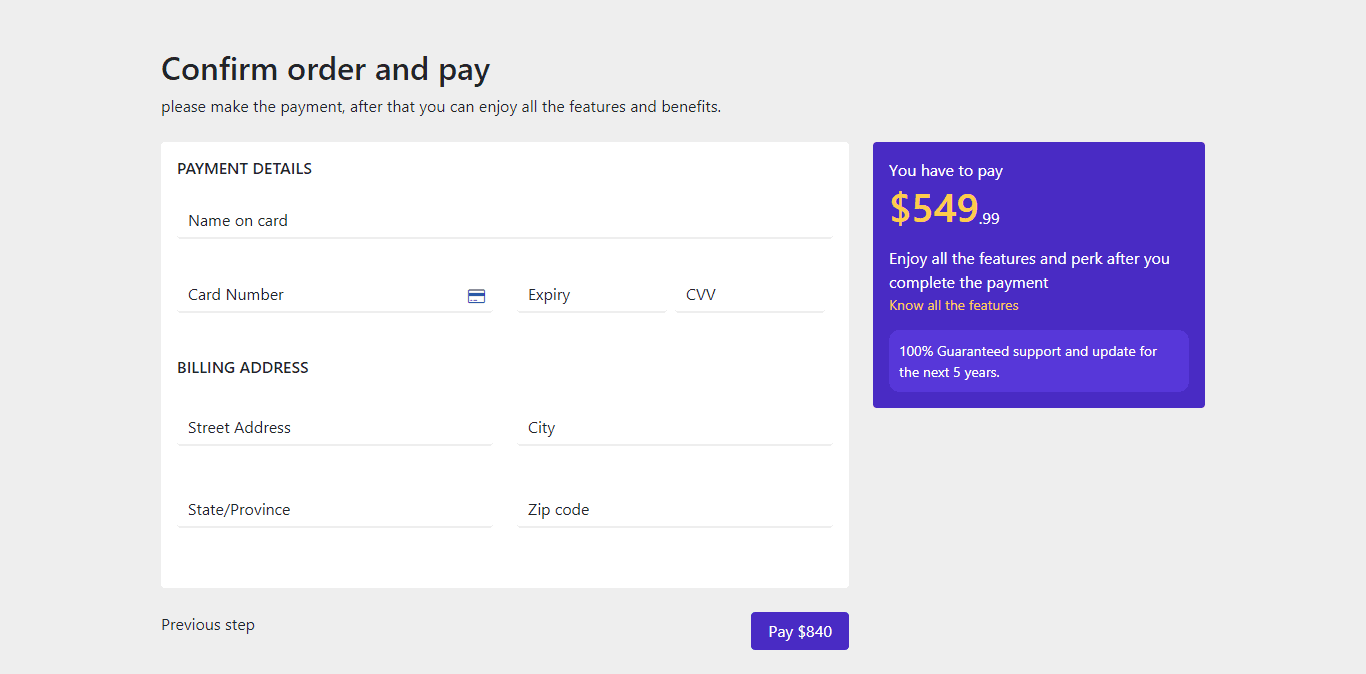Click the Pay $840 button
1366x674 pixels.
click(799, 631)
